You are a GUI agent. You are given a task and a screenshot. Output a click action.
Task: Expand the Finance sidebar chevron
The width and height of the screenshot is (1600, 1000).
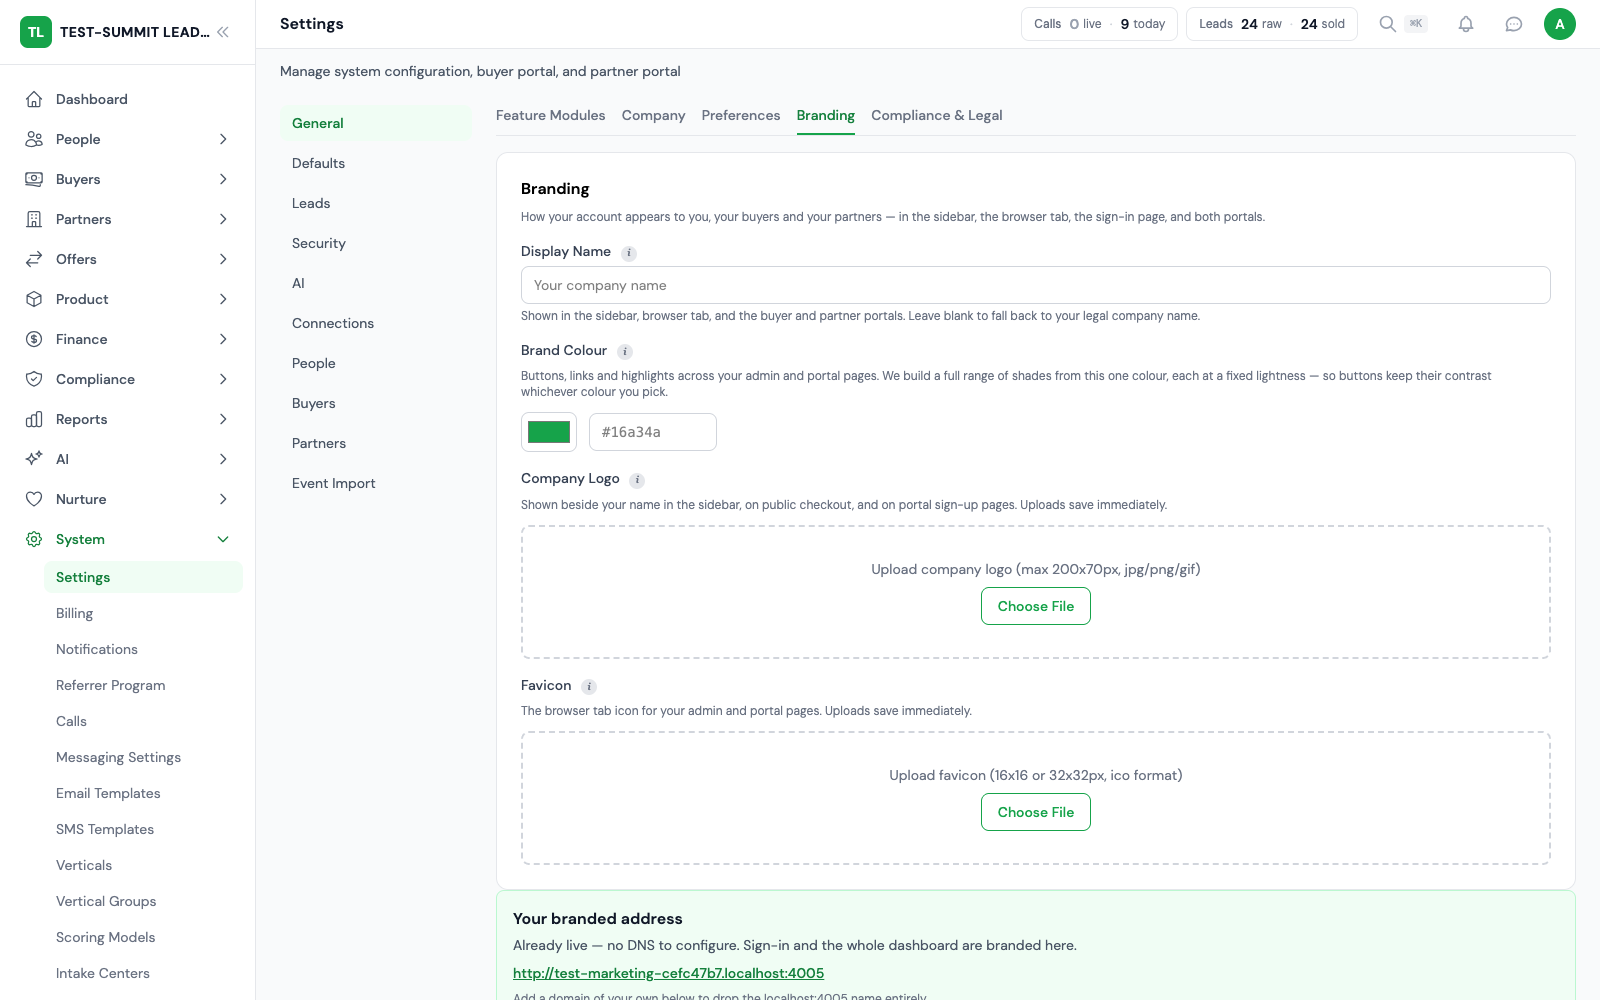[x=223, y=339]
